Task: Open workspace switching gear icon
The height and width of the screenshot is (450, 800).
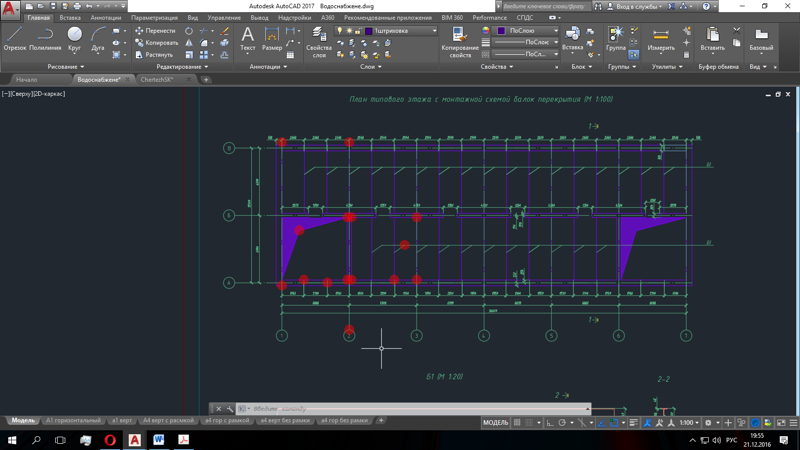Action: (708, 422)
